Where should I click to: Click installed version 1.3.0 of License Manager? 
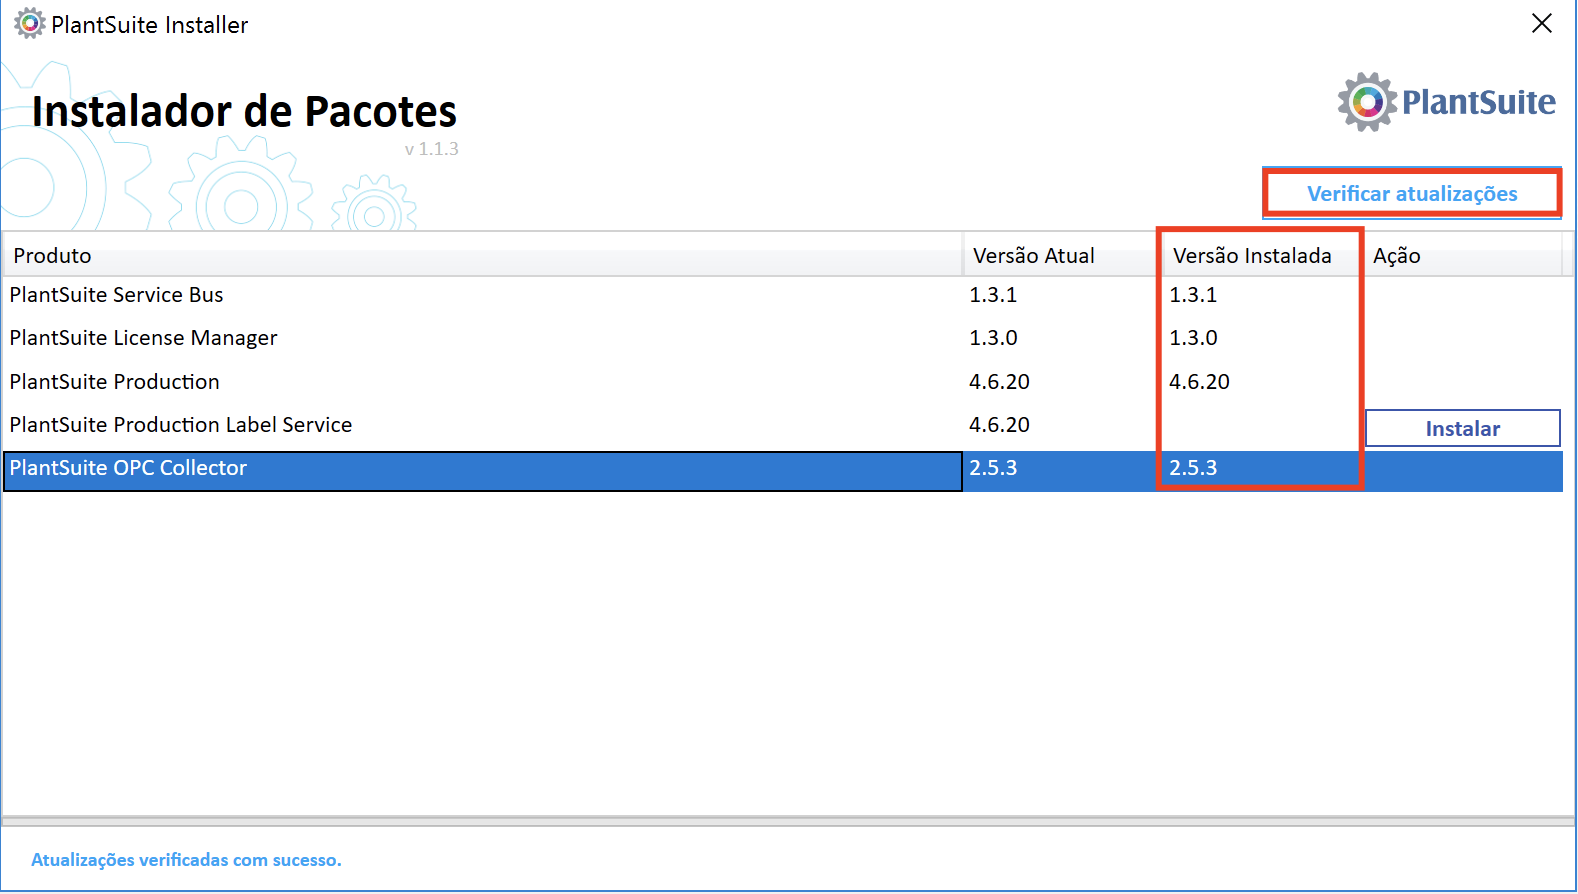[x=1193, y=338]
